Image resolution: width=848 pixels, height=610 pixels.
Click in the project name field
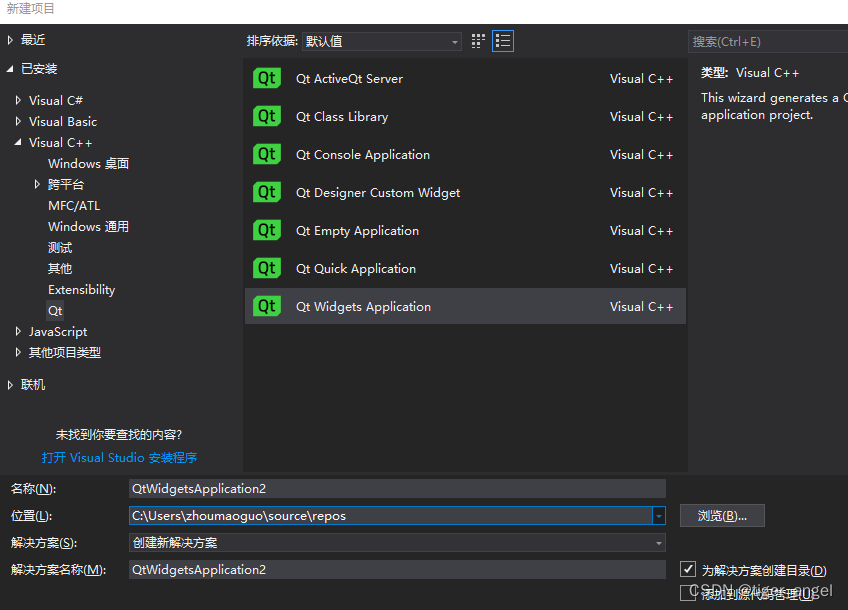[397, 488]
